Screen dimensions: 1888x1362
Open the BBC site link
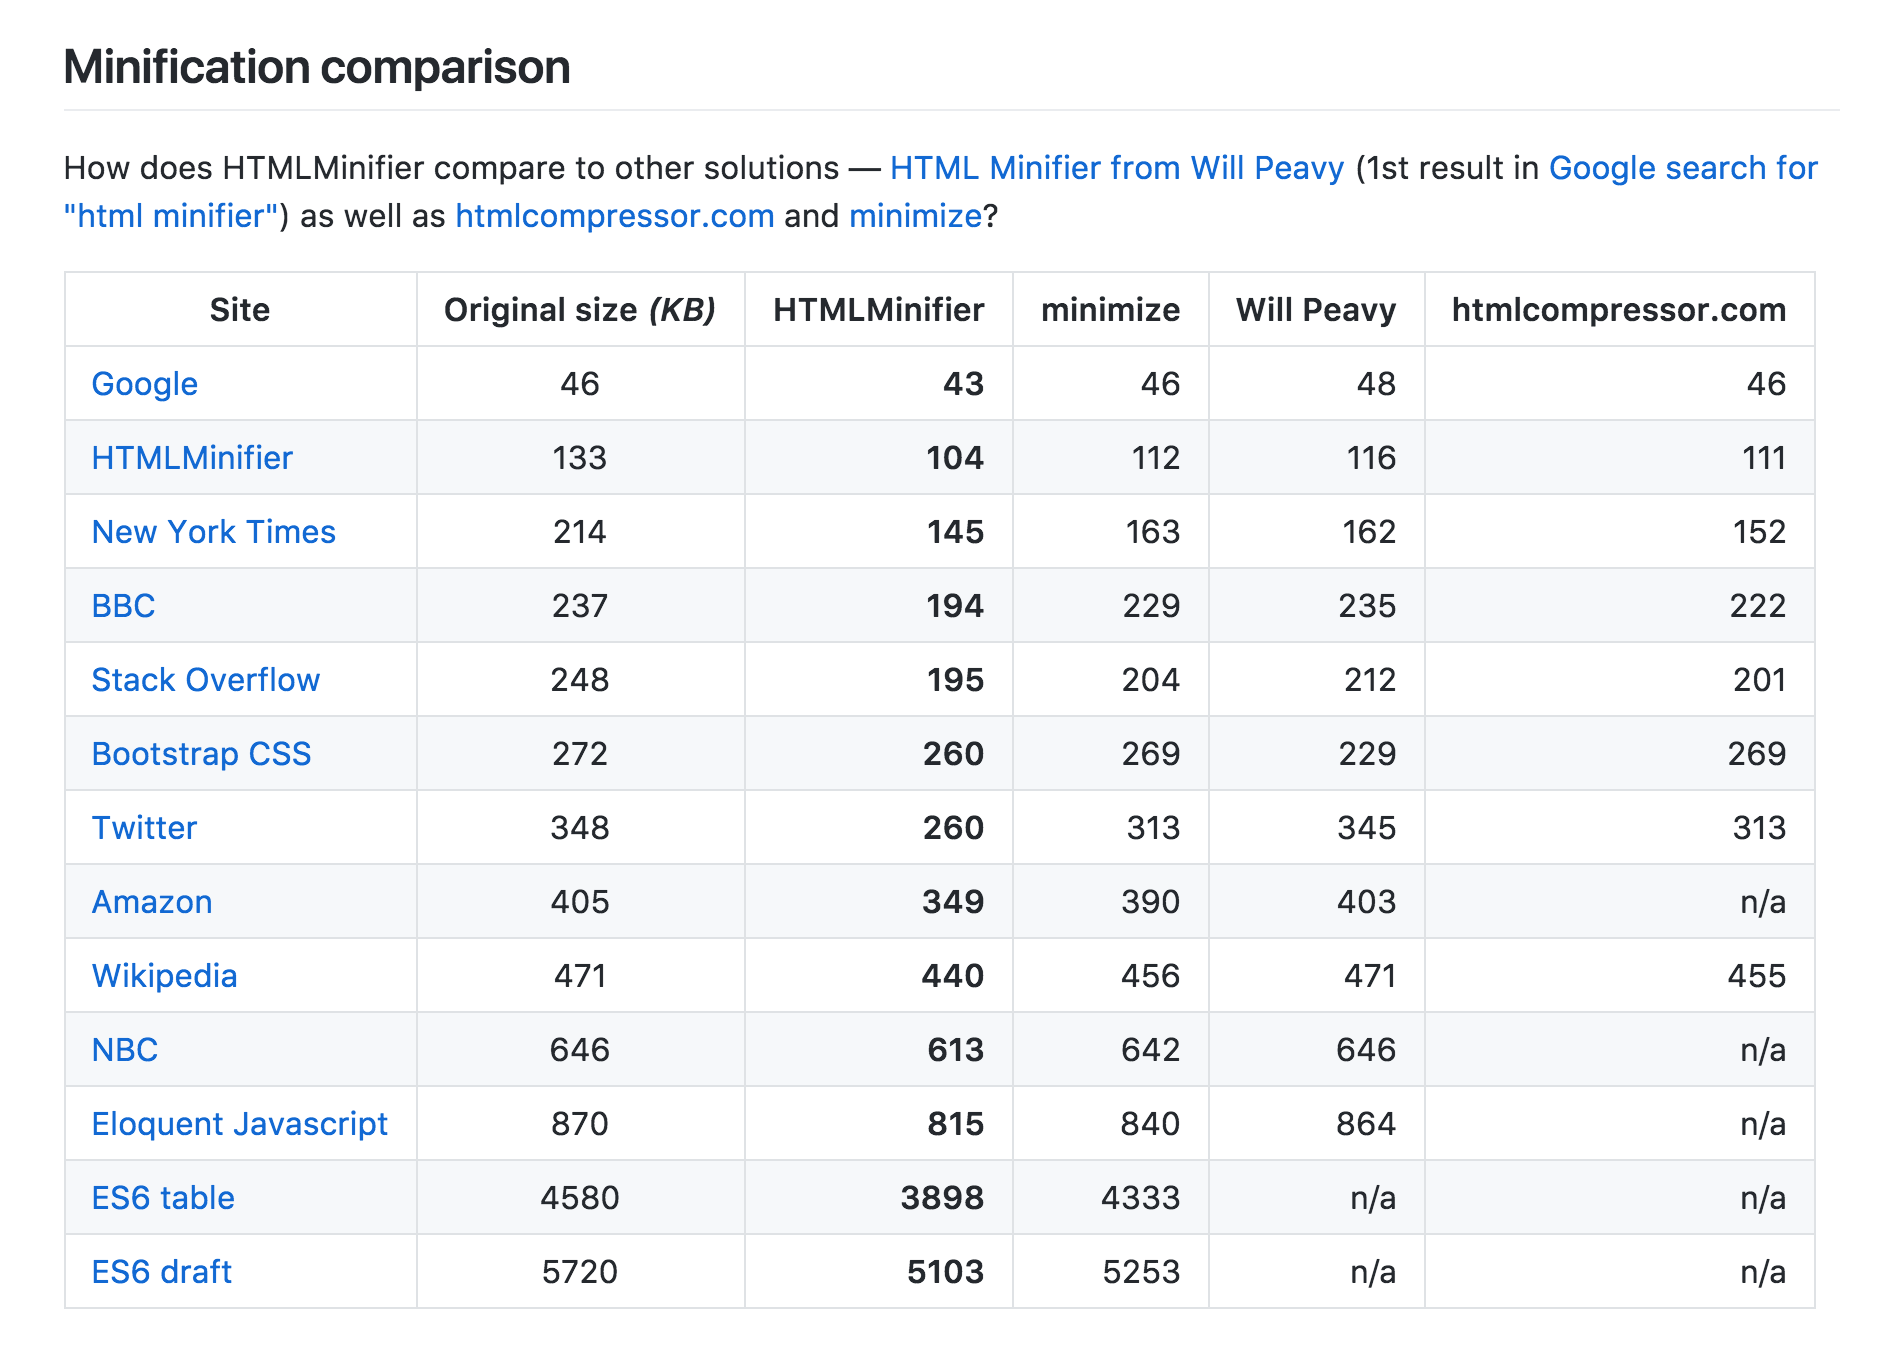point(124,606)
